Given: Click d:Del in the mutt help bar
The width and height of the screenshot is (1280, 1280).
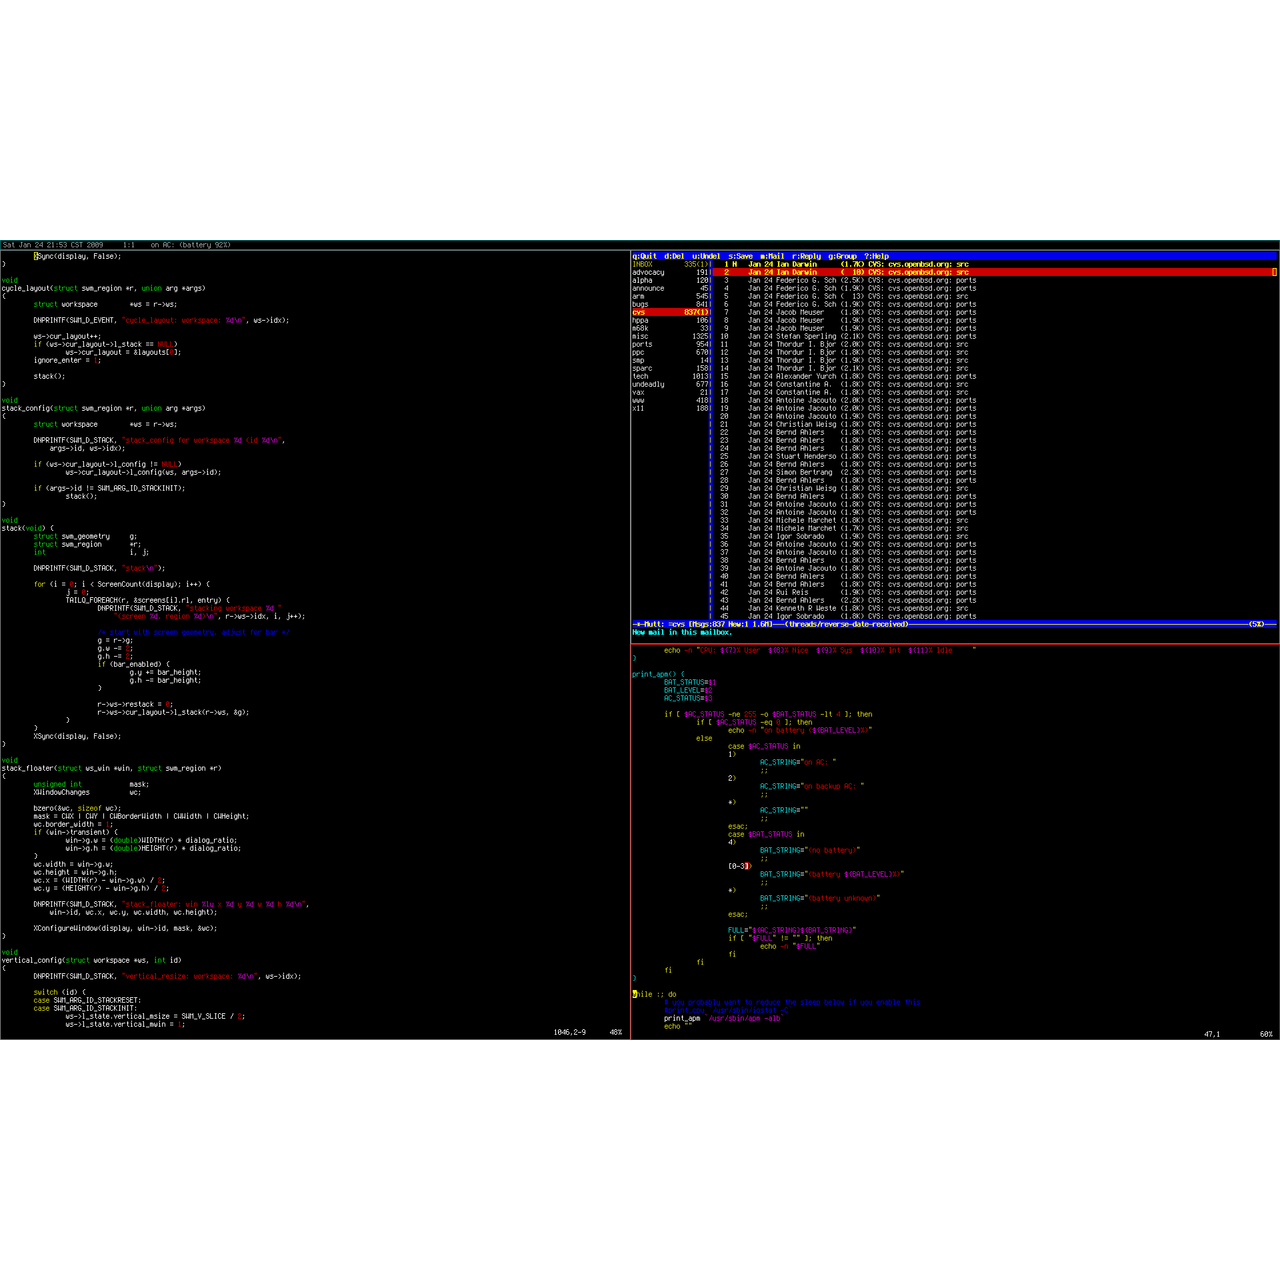Looking at the screenshot, I should tap(674, 256).
